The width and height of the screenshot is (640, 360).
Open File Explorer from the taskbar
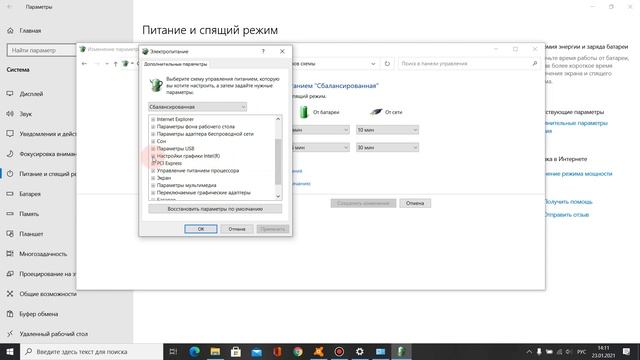(215, 351)
